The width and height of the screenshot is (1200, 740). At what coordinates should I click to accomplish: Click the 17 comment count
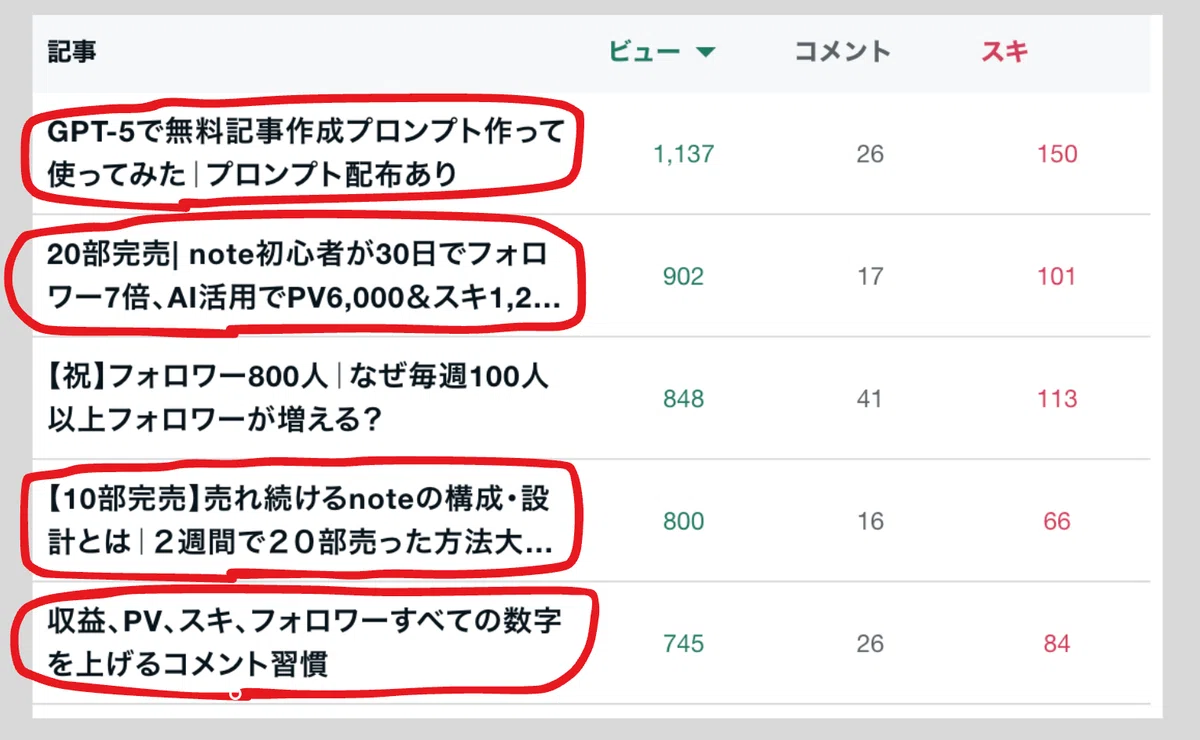pyautogui.click(x=870, y=277)
